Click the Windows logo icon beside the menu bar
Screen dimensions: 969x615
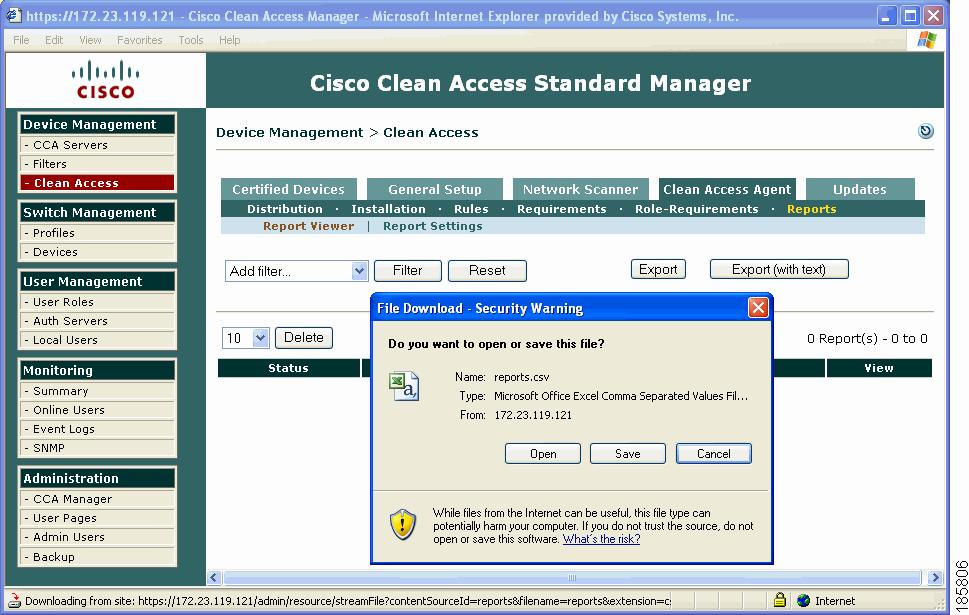click(925, 39)
